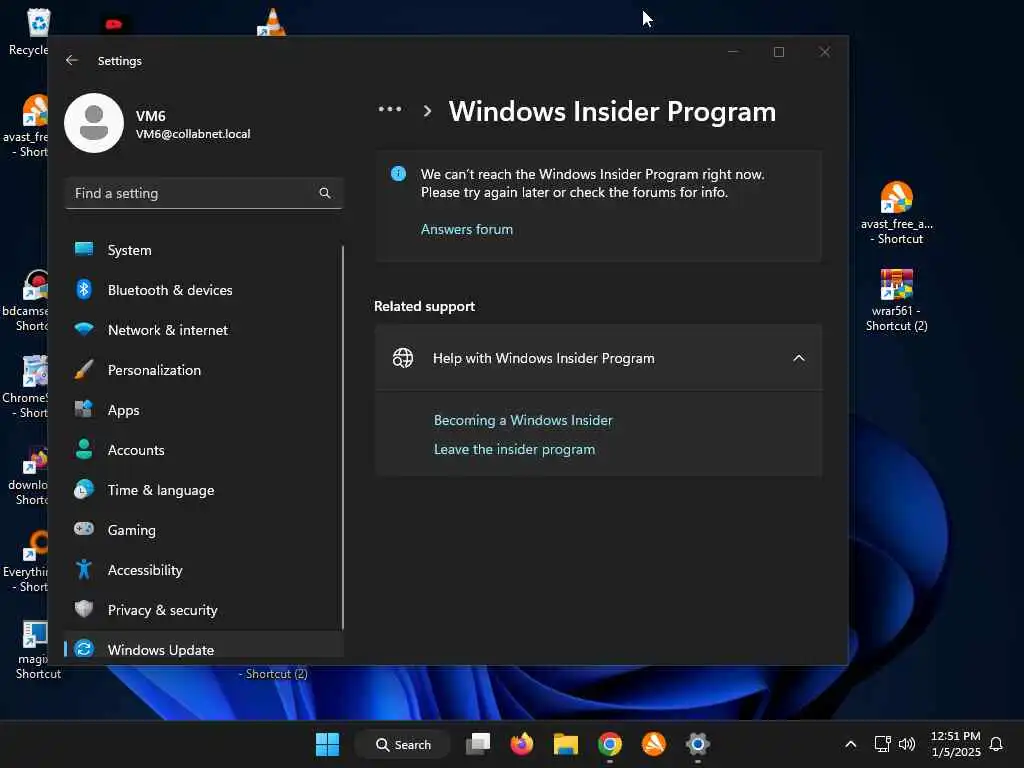This screenshot has width=1024, height=768.
Task: Click the Gaming controller icon
Action: coord(84,528)
